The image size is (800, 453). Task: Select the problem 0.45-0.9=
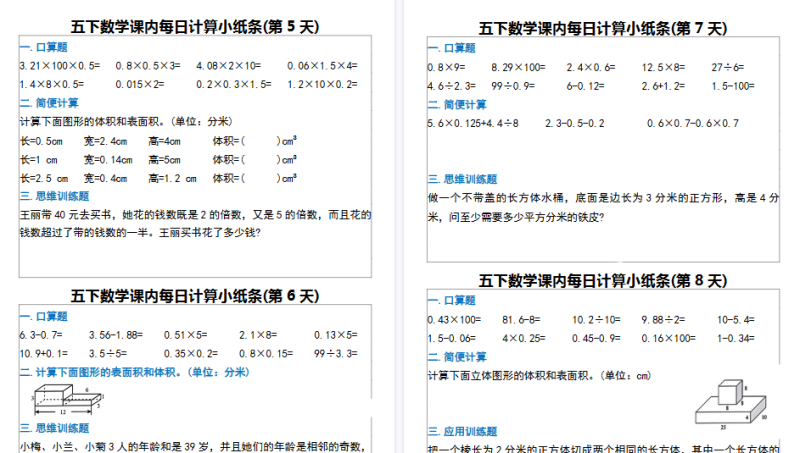click(596, 338)
